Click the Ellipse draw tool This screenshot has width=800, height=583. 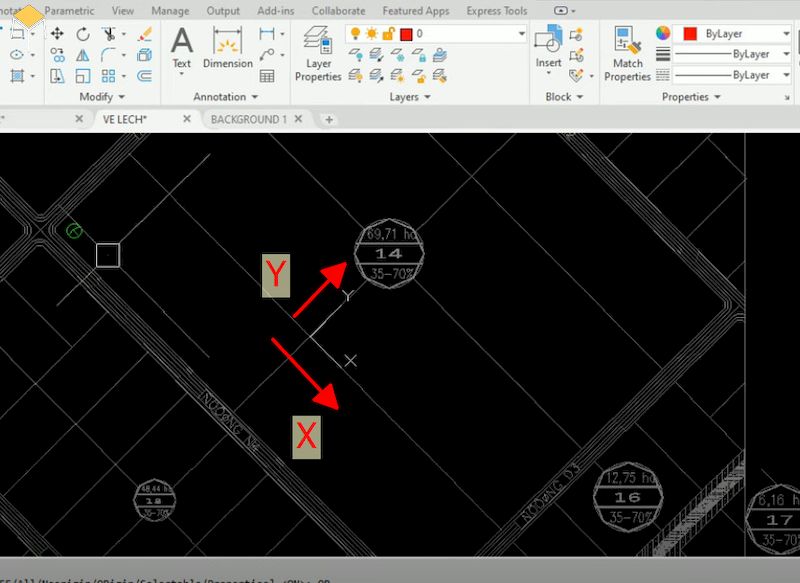17,55
